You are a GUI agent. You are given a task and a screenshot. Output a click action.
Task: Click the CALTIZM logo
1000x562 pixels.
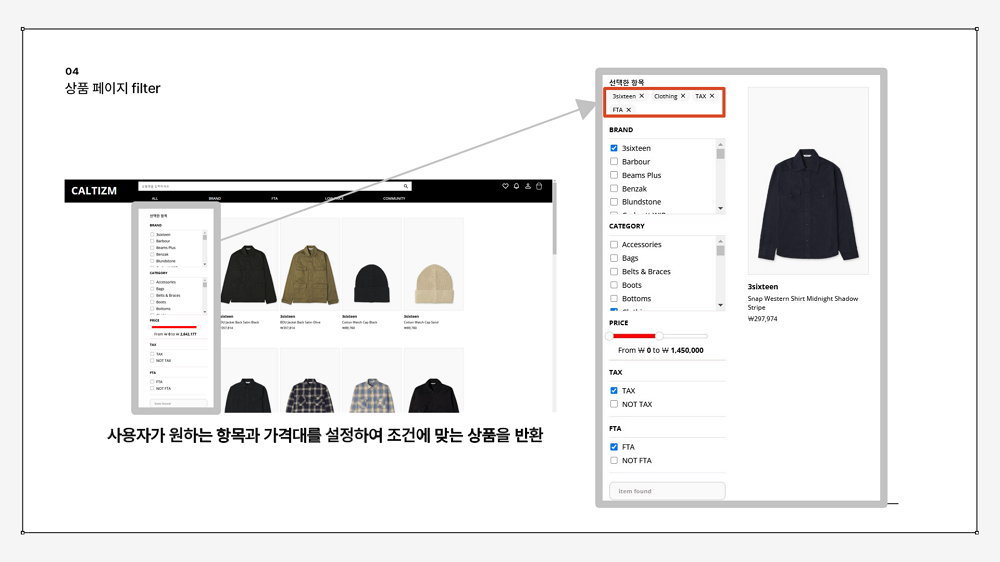click(94, 191)
